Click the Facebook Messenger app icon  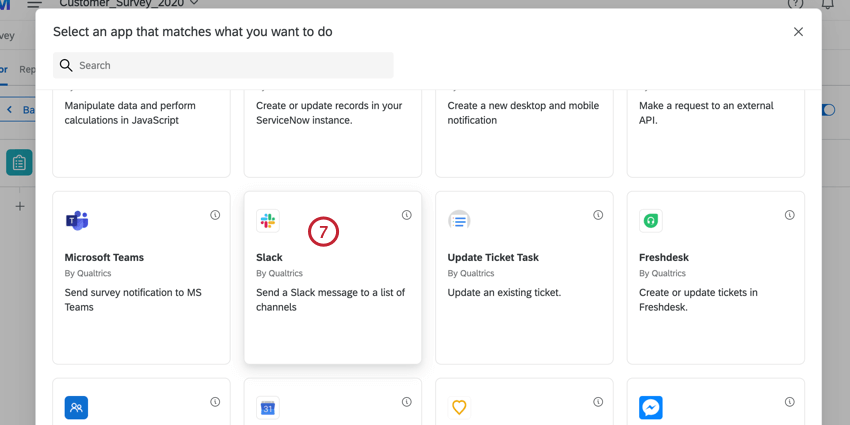point(651,407)
